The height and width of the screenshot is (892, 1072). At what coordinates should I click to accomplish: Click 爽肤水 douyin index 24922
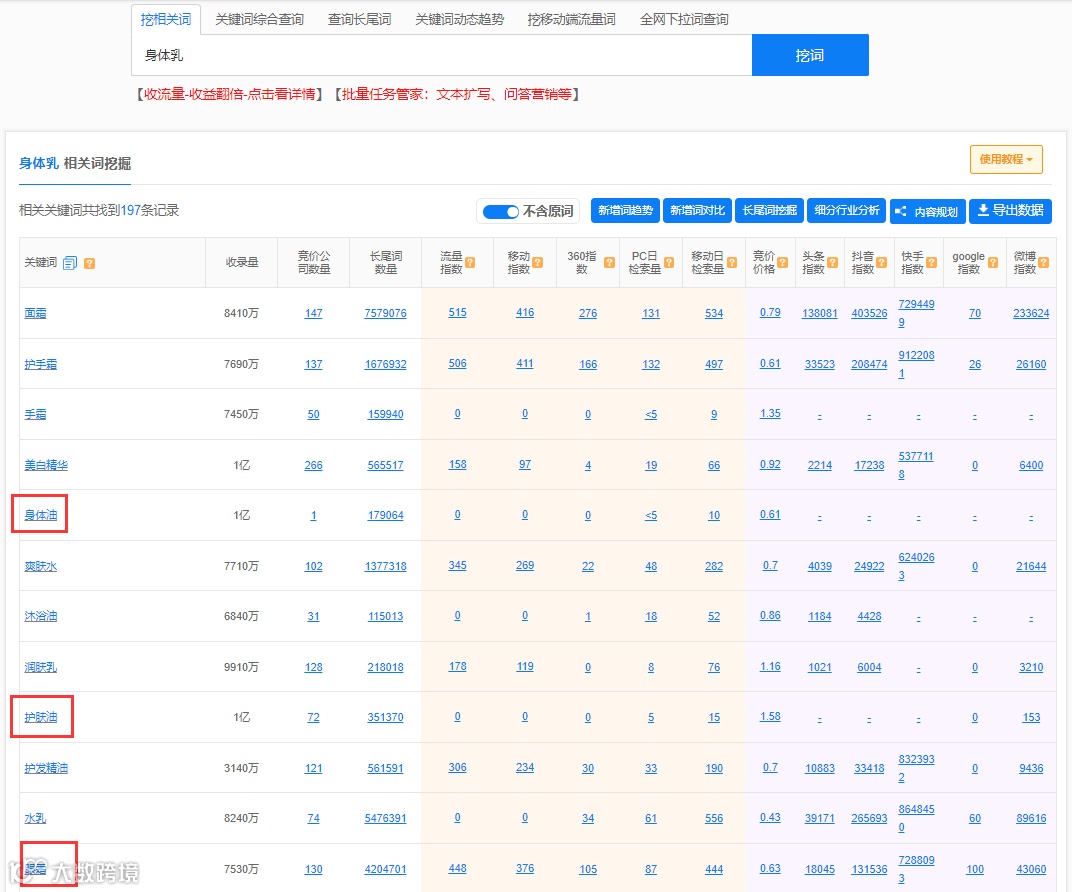[x=870, y=567]
